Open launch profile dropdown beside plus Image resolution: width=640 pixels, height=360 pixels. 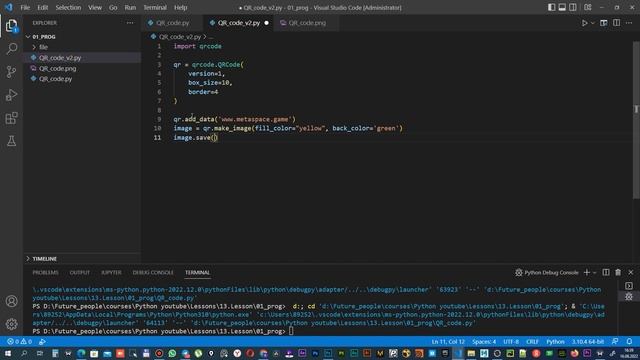[594, 273]
